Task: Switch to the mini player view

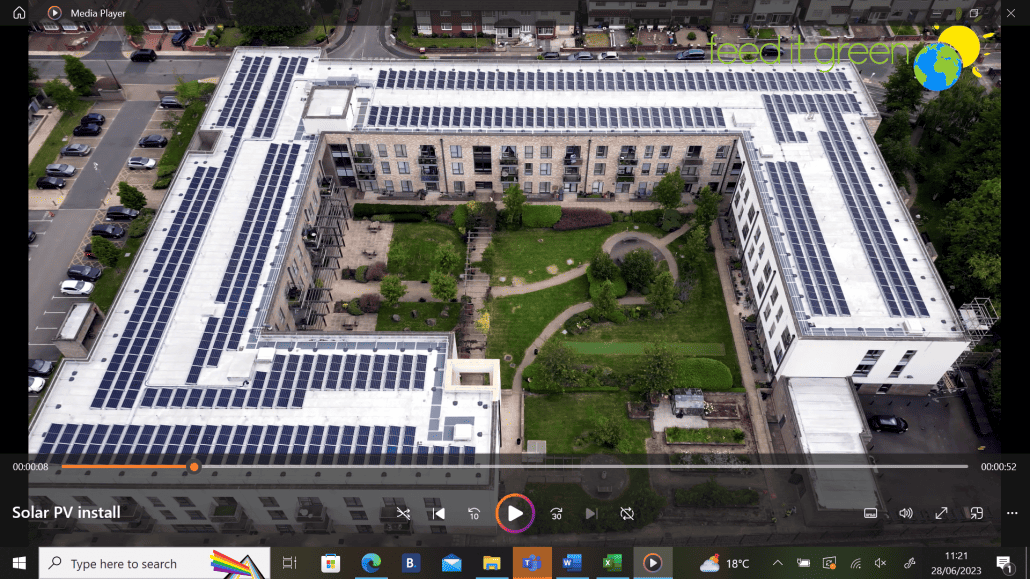Action: click(977, 513)
